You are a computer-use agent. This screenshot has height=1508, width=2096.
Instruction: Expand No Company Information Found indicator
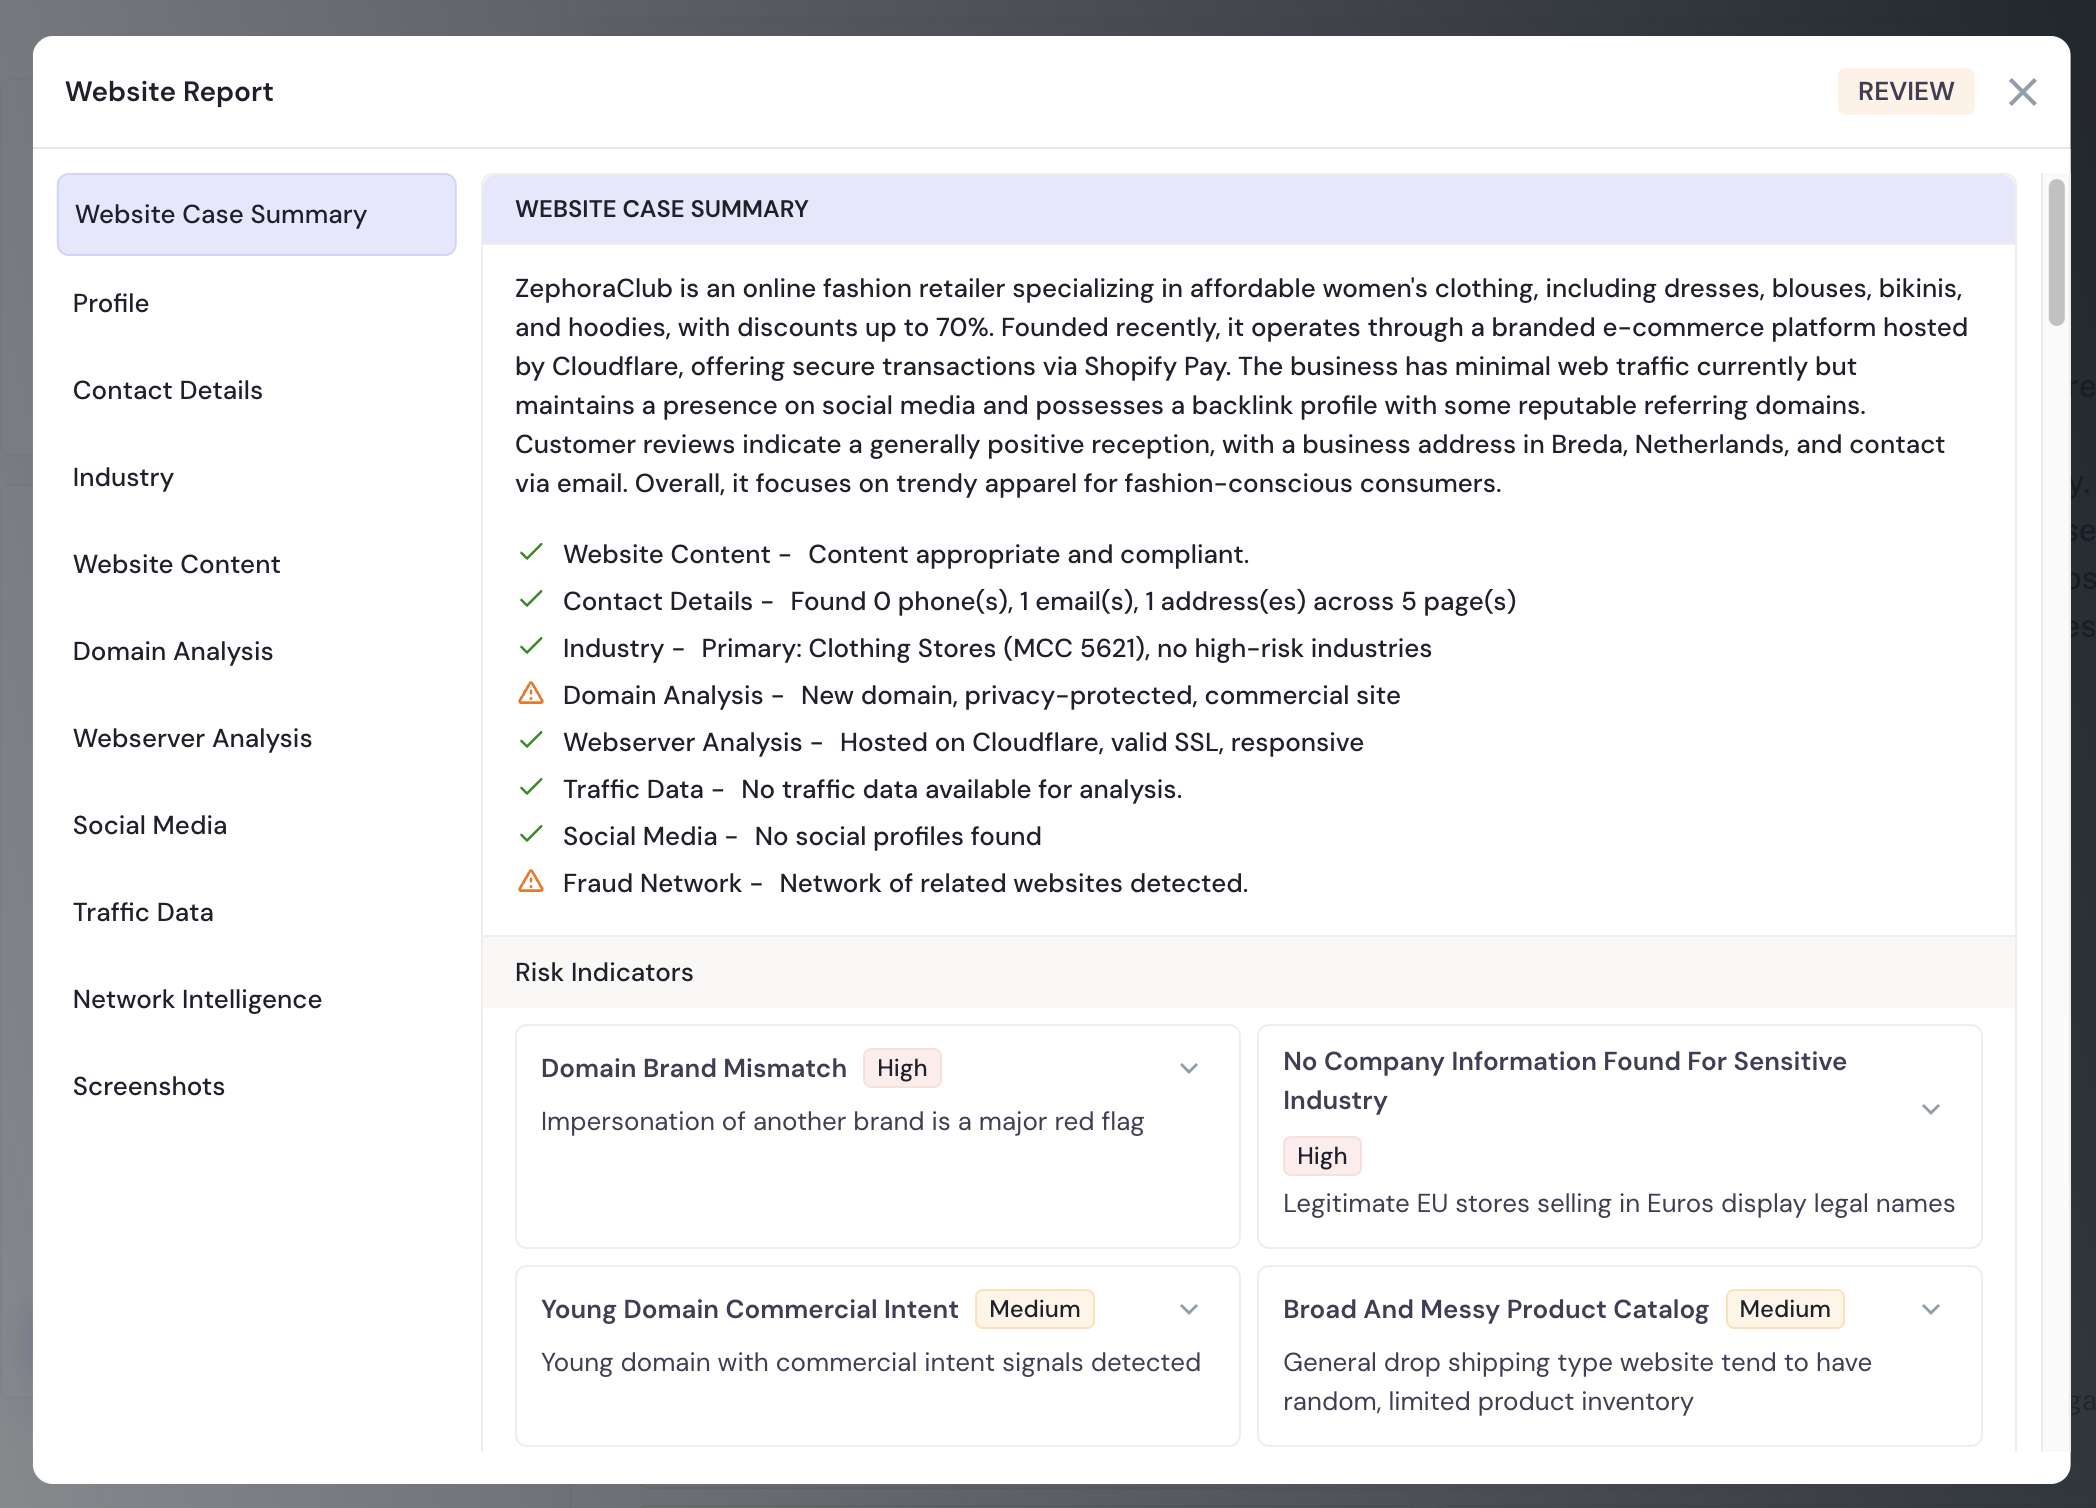(x=1930, y=1109)
